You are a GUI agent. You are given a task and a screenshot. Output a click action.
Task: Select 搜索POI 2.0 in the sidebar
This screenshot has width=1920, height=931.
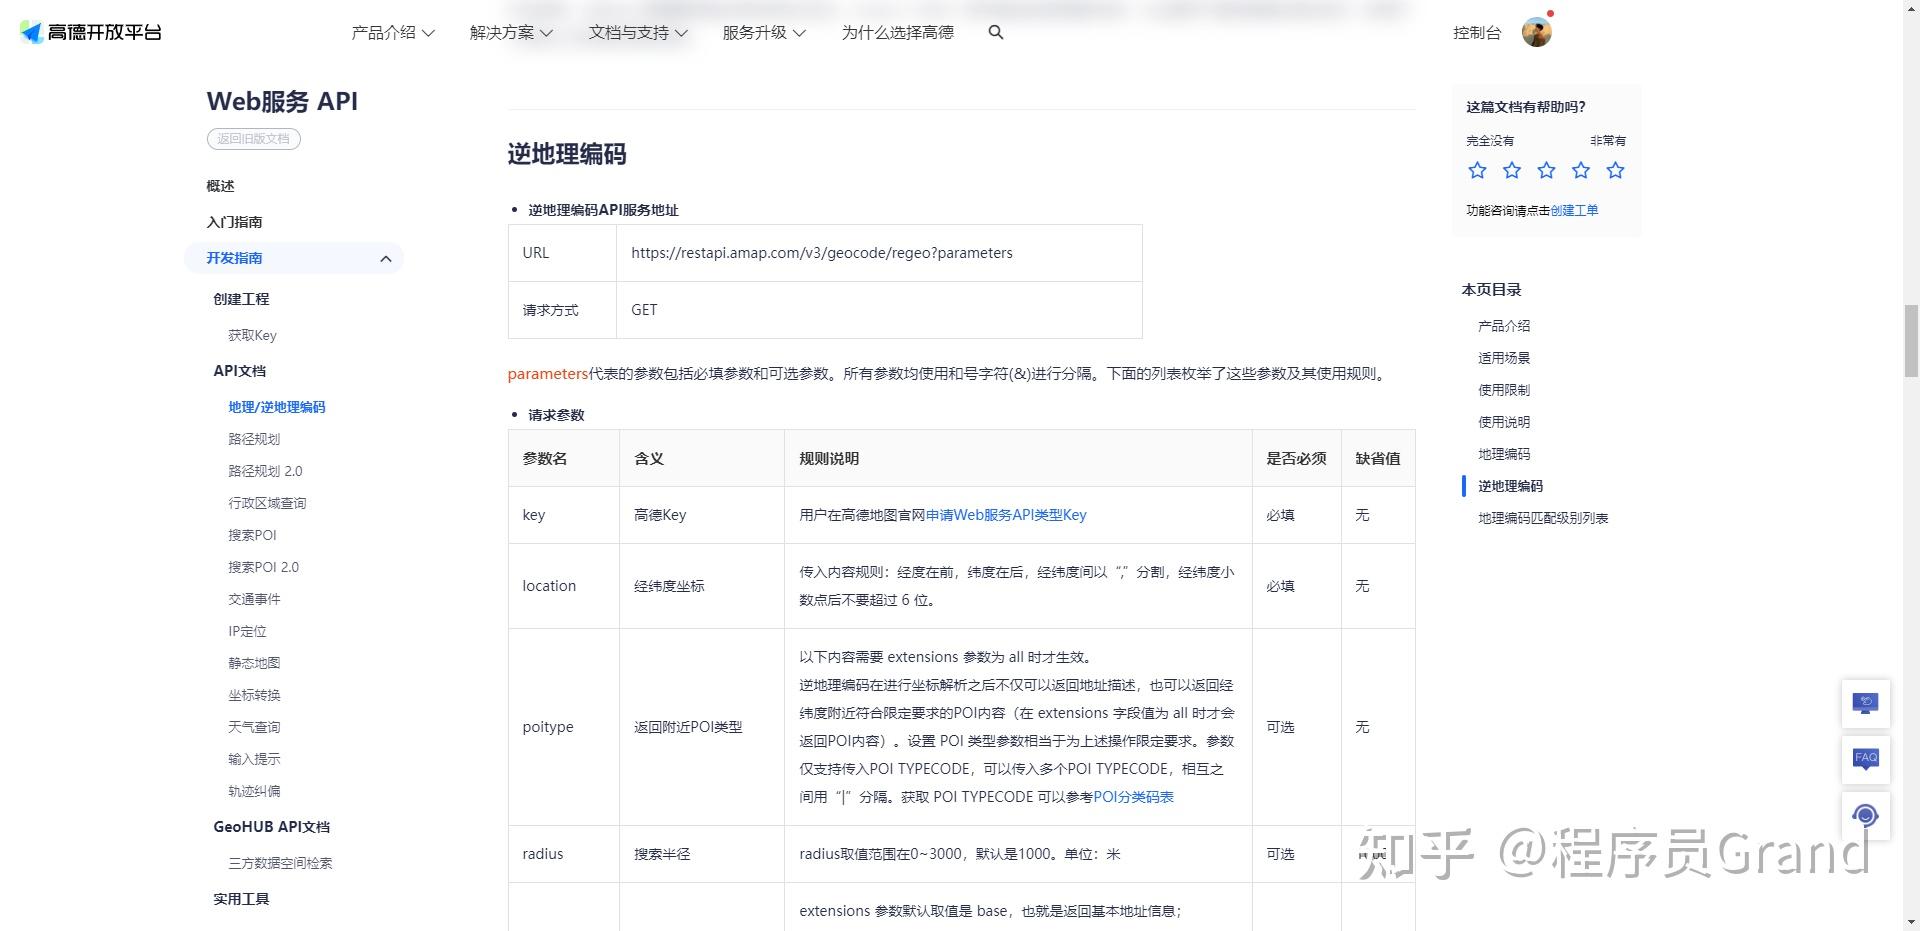tap(263, 567)
